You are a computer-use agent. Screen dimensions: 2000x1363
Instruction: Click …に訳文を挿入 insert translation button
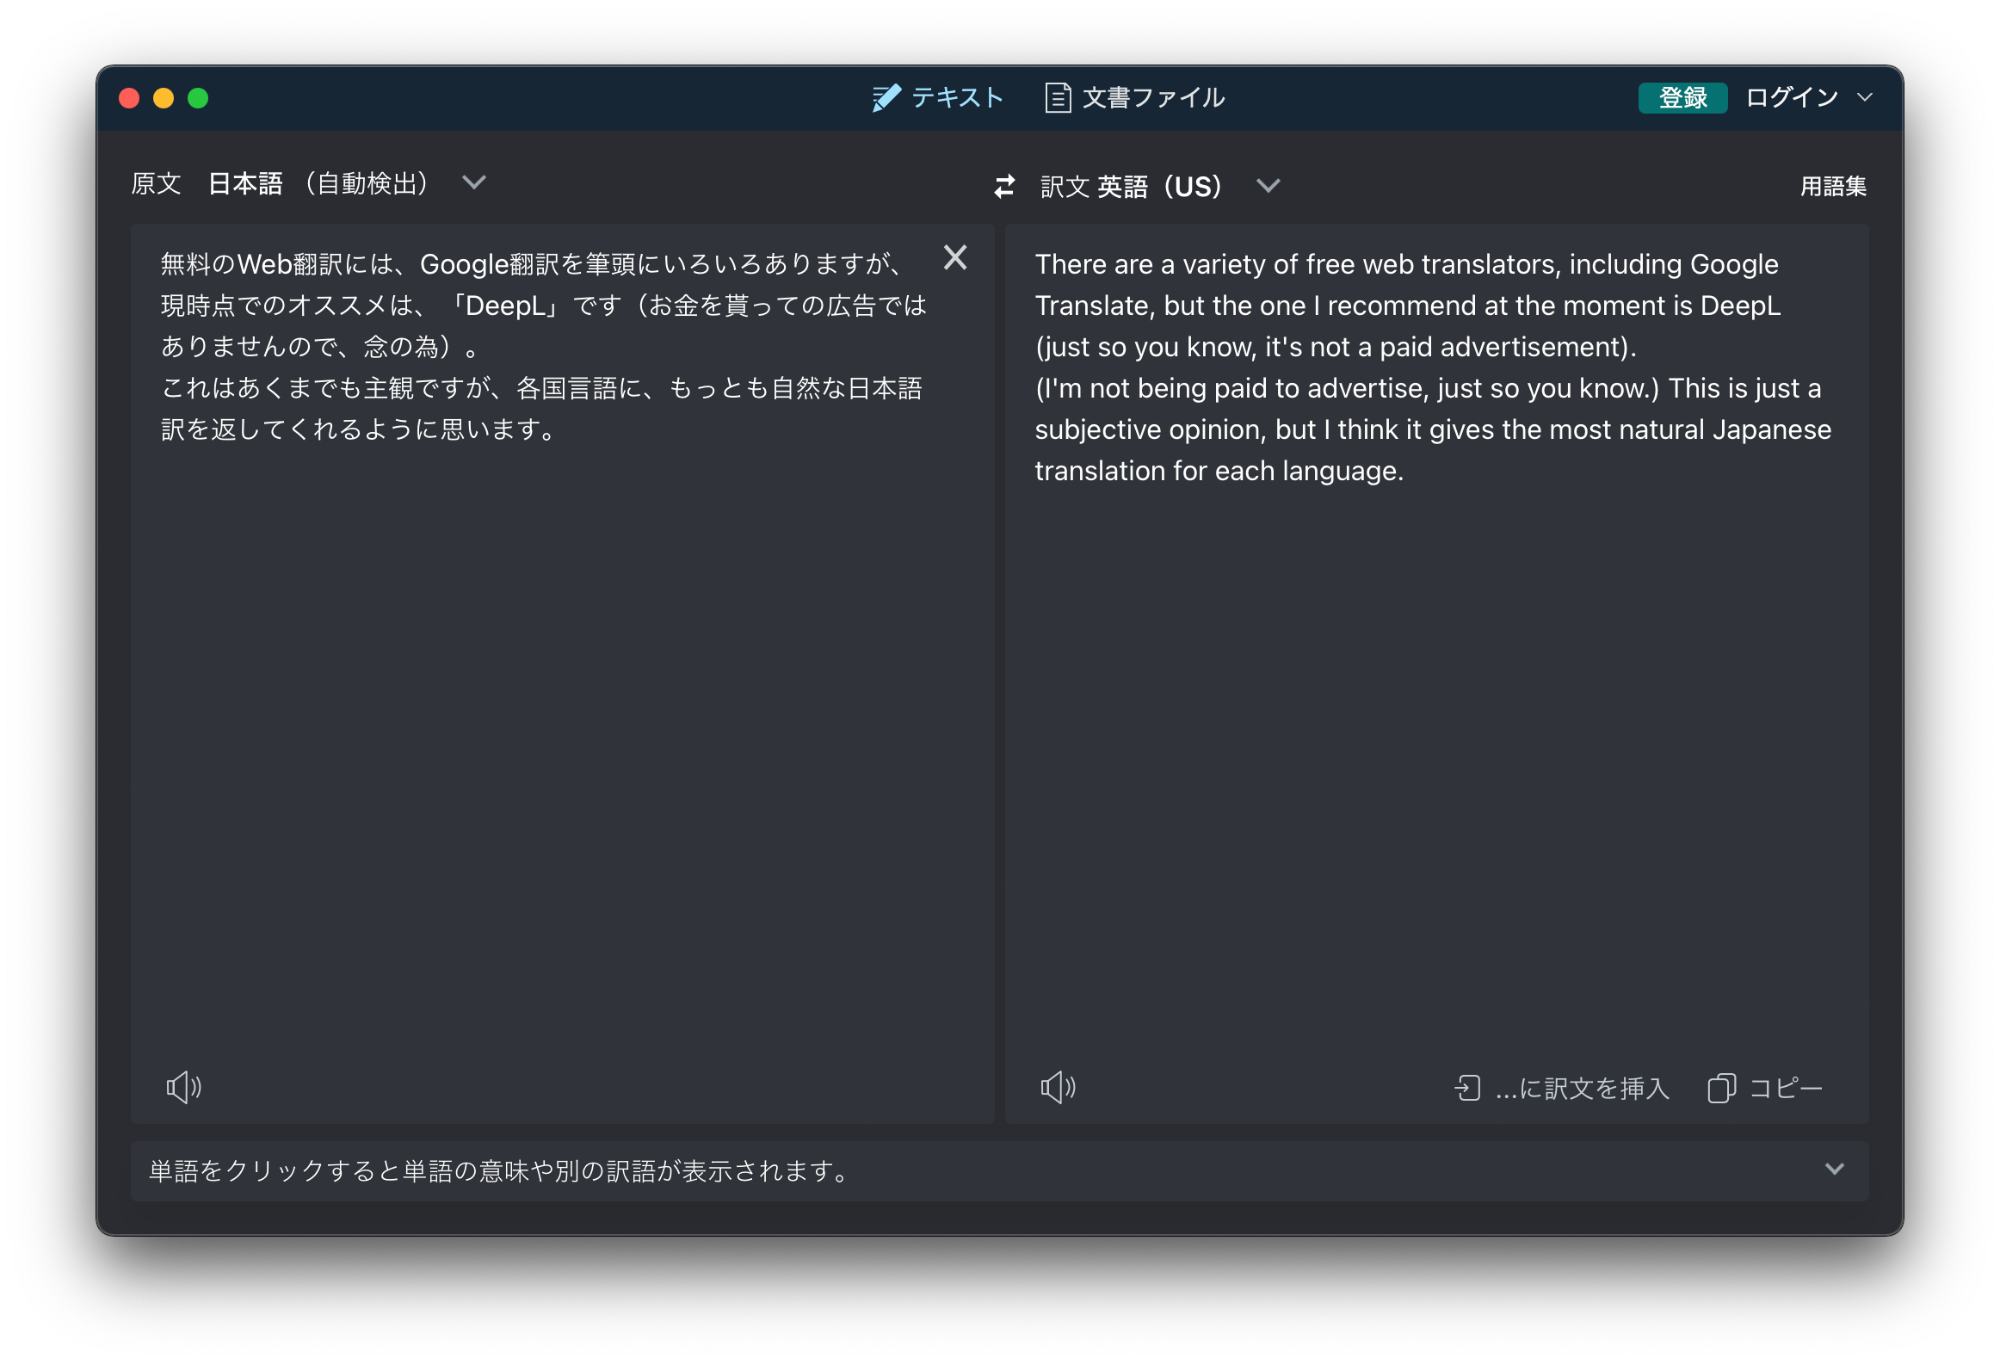click(x=1562, y=1088)
